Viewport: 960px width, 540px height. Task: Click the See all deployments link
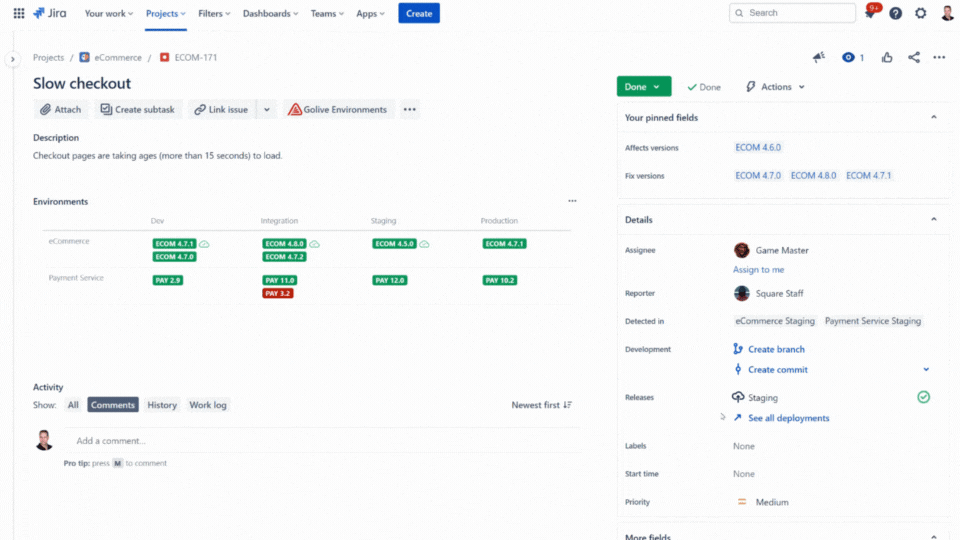pos(788,418)
